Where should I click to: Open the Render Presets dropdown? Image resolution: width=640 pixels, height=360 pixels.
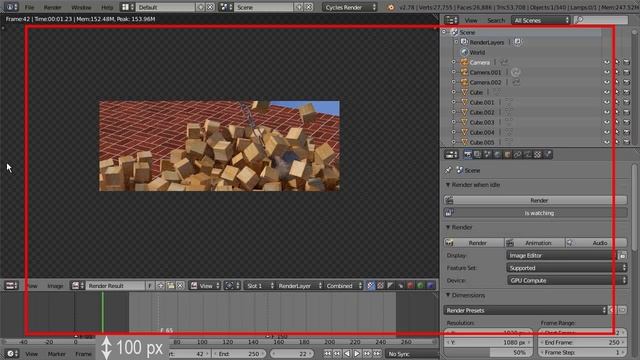[x=525, y=311]
